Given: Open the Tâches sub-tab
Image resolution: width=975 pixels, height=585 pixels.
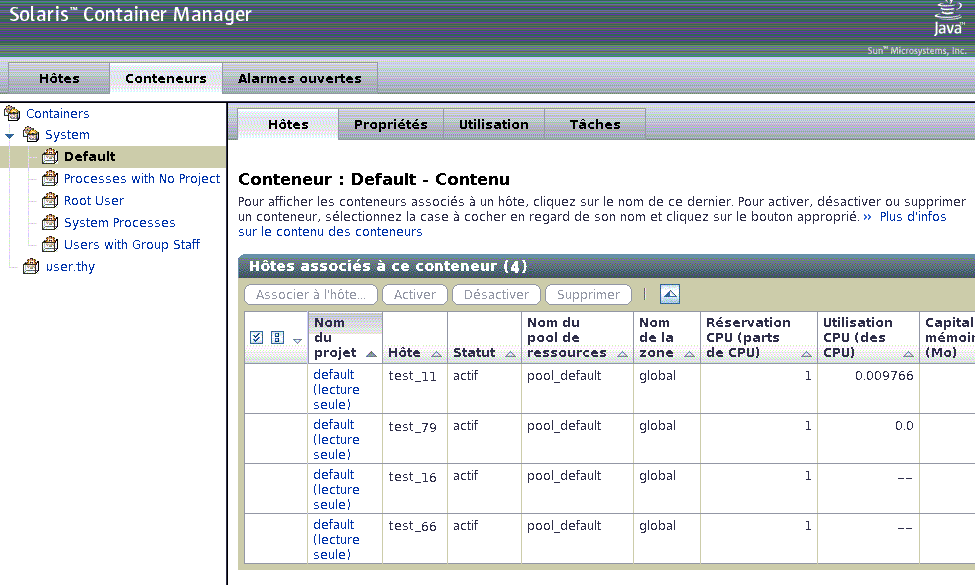Looking at the screenshot, I should pos(595,124).
